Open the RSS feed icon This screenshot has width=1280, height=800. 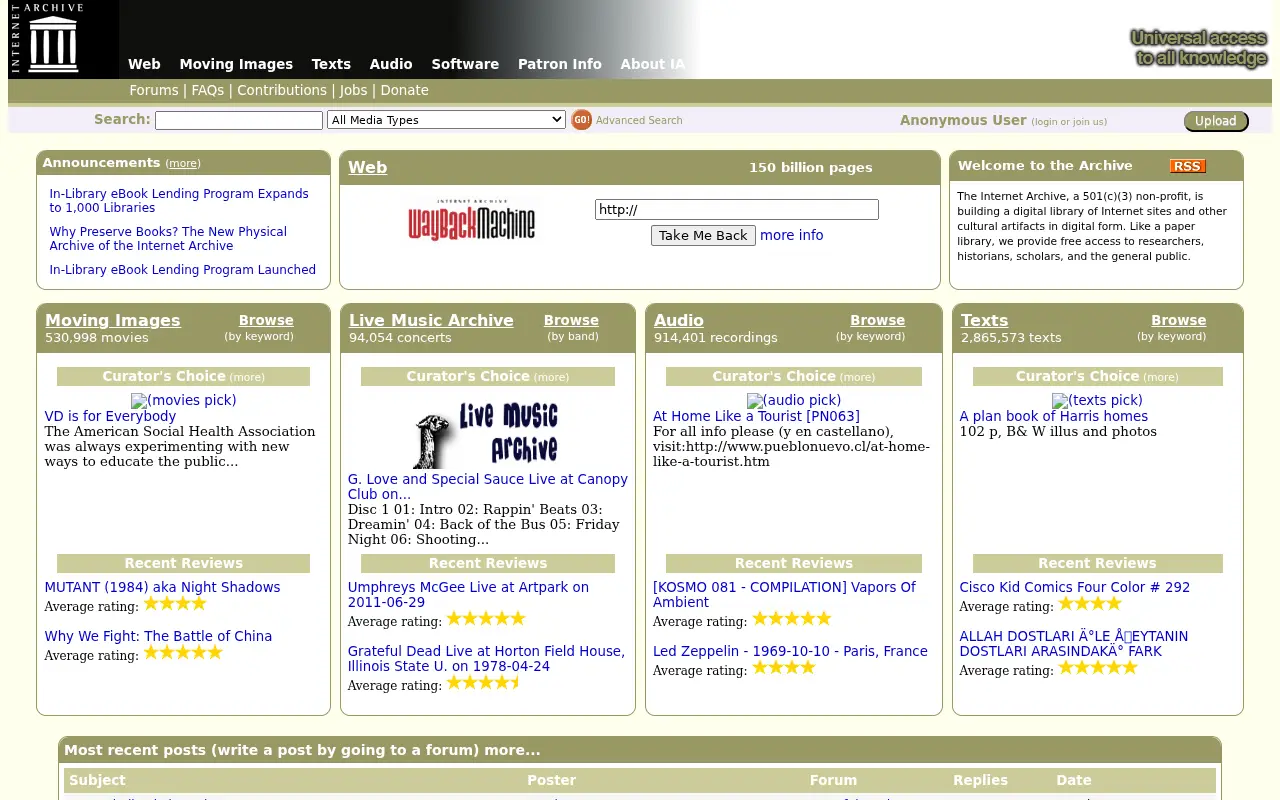click(x=1187, y=166)
